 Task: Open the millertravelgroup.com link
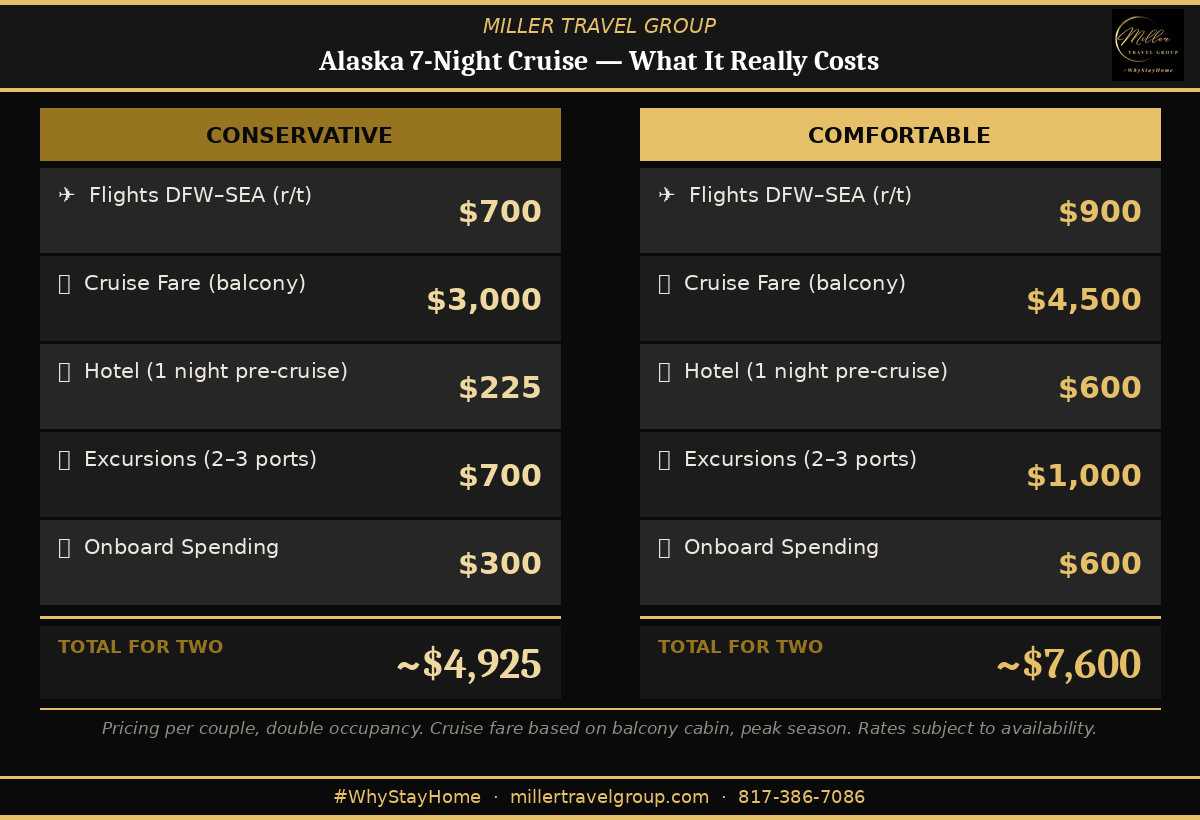(x=609, y=797)
